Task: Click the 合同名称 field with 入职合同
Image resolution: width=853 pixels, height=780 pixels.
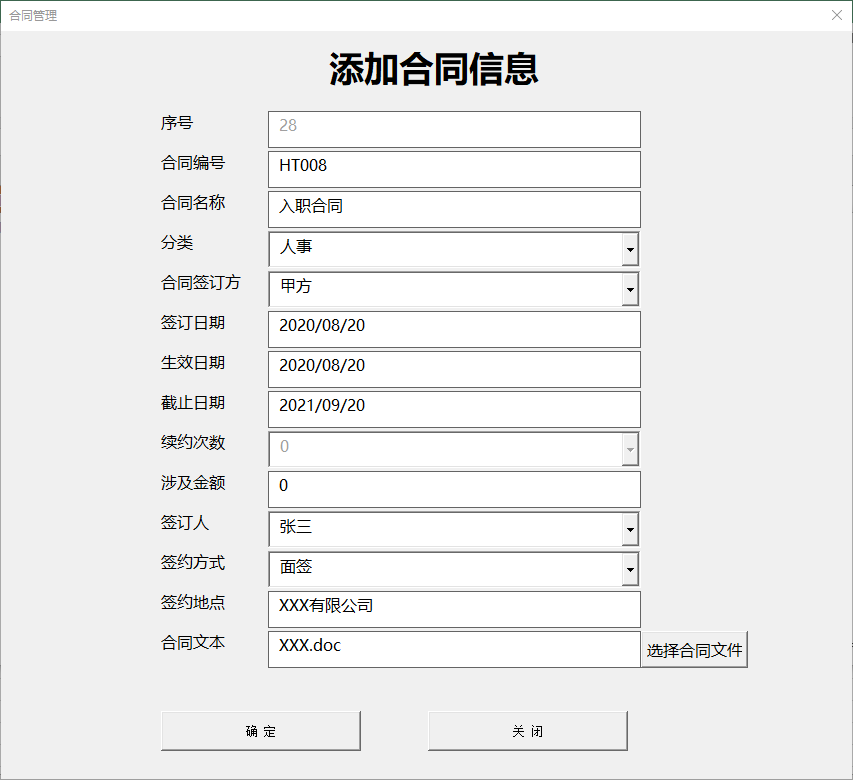Action: coord(454,209)
